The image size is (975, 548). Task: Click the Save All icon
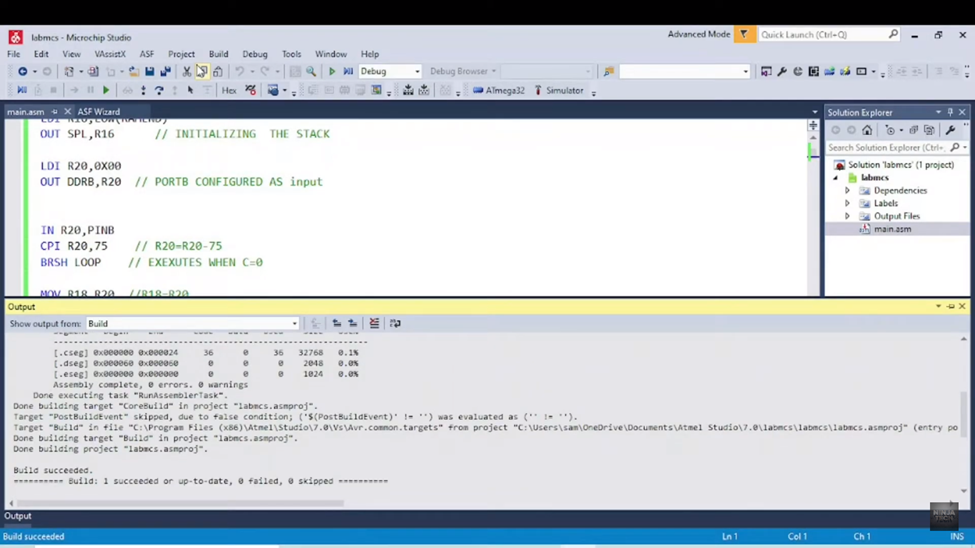click(x=165, y=72)
